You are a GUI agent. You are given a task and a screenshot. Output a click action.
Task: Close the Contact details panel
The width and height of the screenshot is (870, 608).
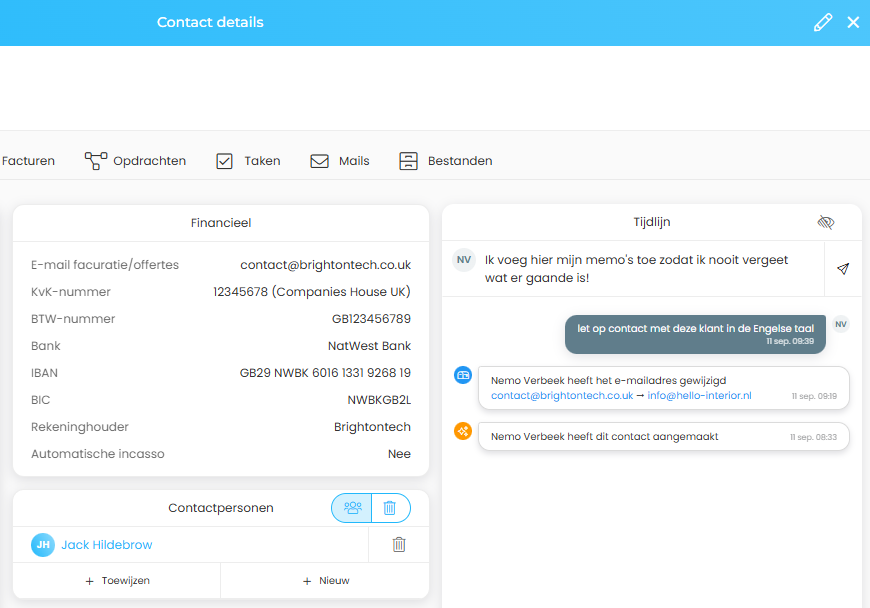(x=853, y=22)
